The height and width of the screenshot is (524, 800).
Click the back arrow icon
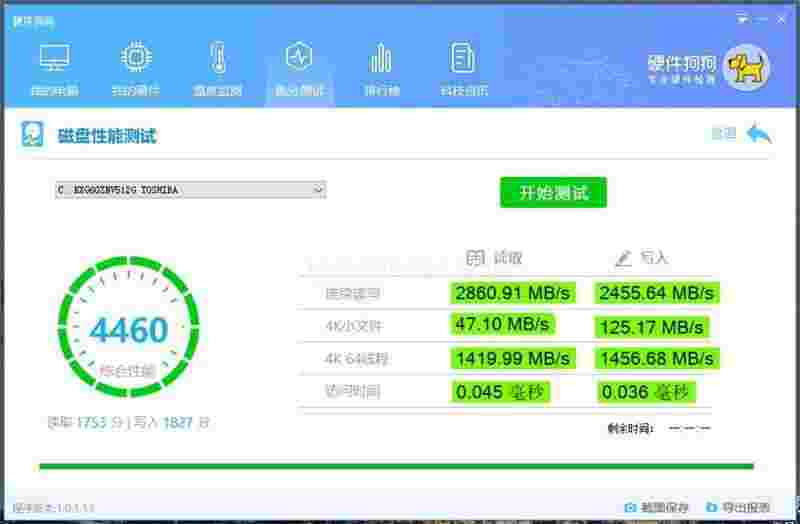pyautogui.click(x=759, y=134)
